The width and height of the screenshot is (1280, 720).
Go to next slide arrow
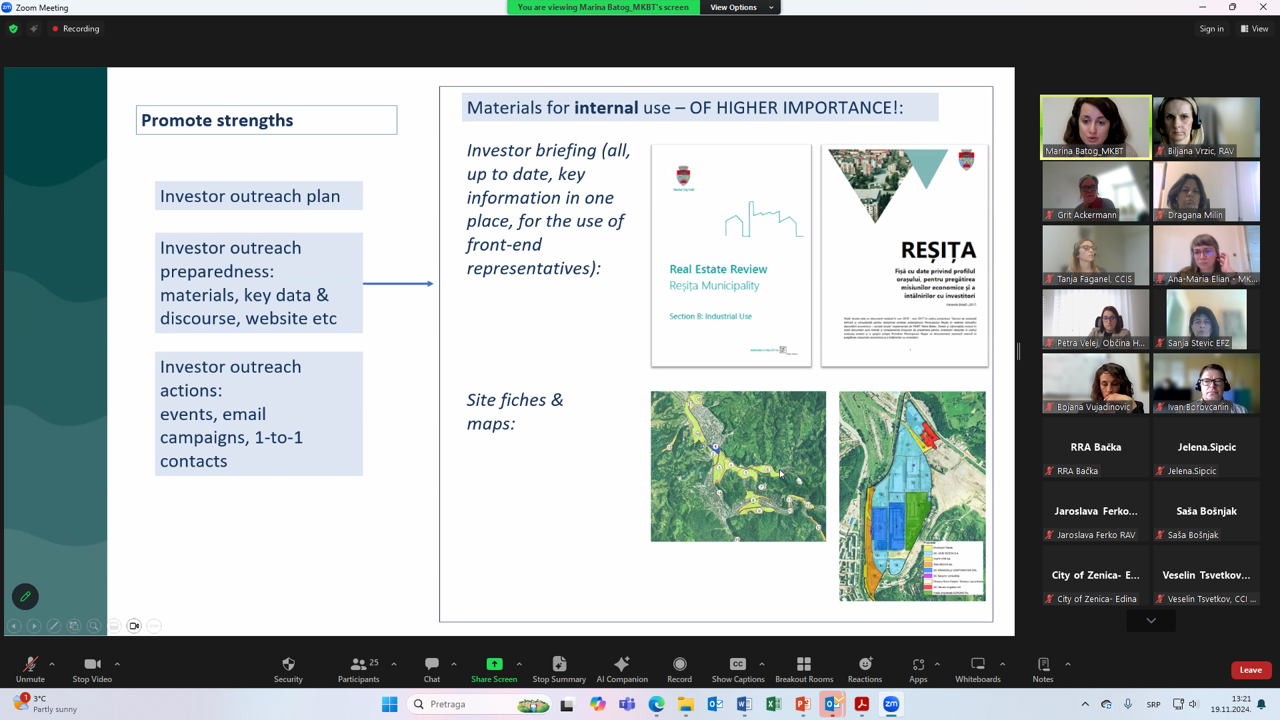point(34,626)
